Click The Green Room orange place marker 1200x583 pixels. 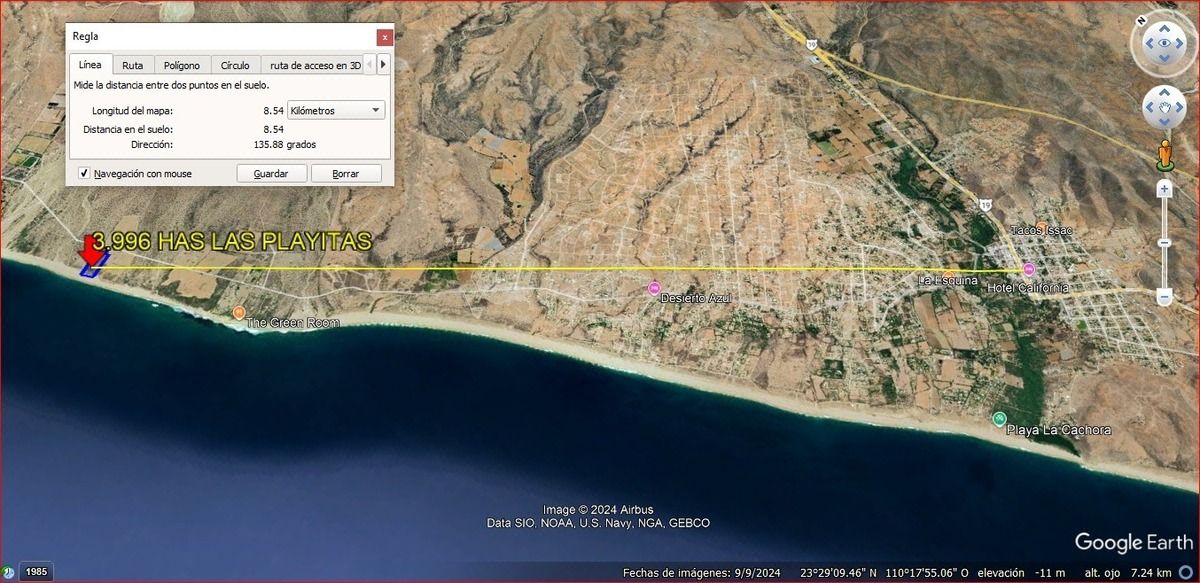point(239,313)
